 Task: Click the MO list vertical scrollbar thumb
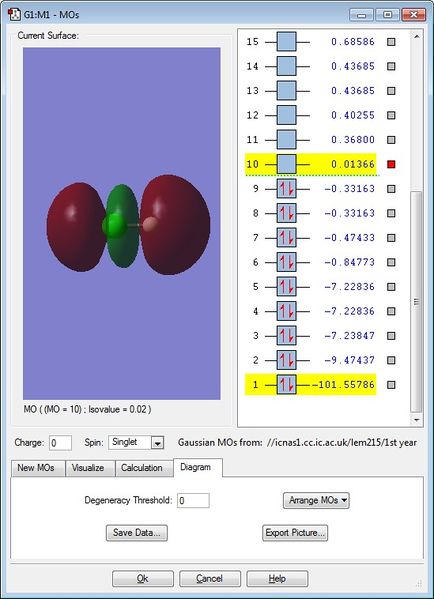tap(416, 302)
